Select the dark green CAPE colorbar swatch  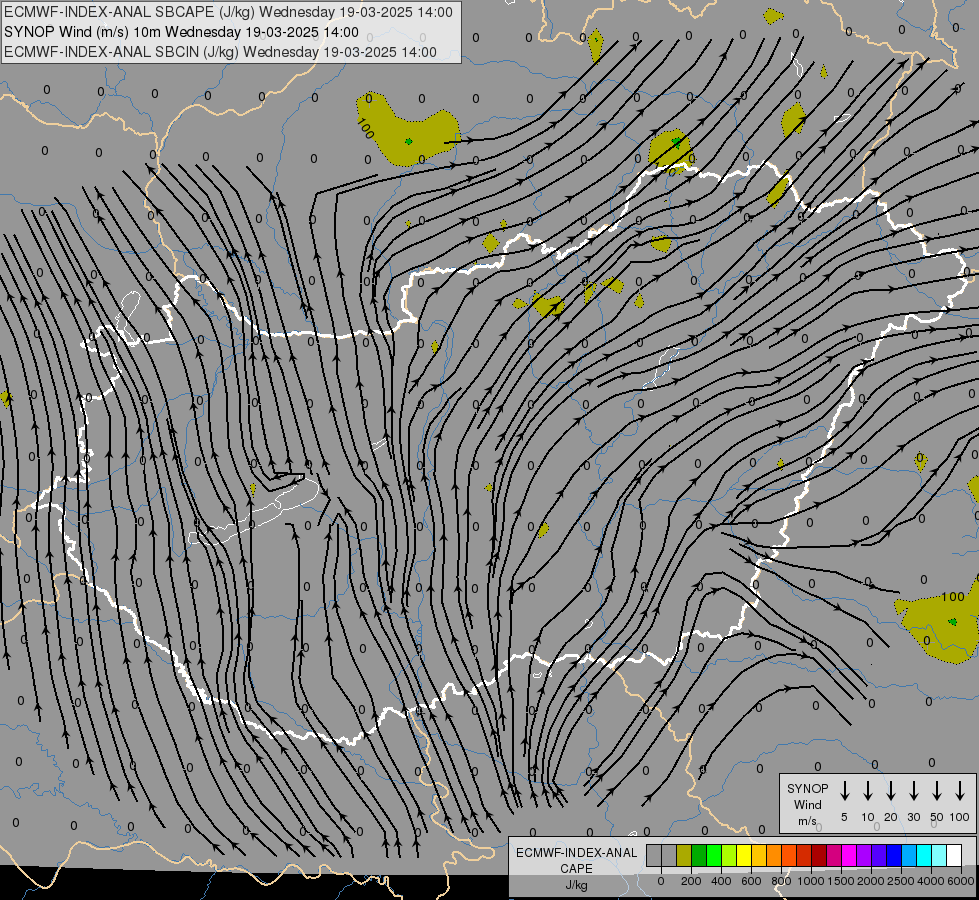tap(699, 856)
